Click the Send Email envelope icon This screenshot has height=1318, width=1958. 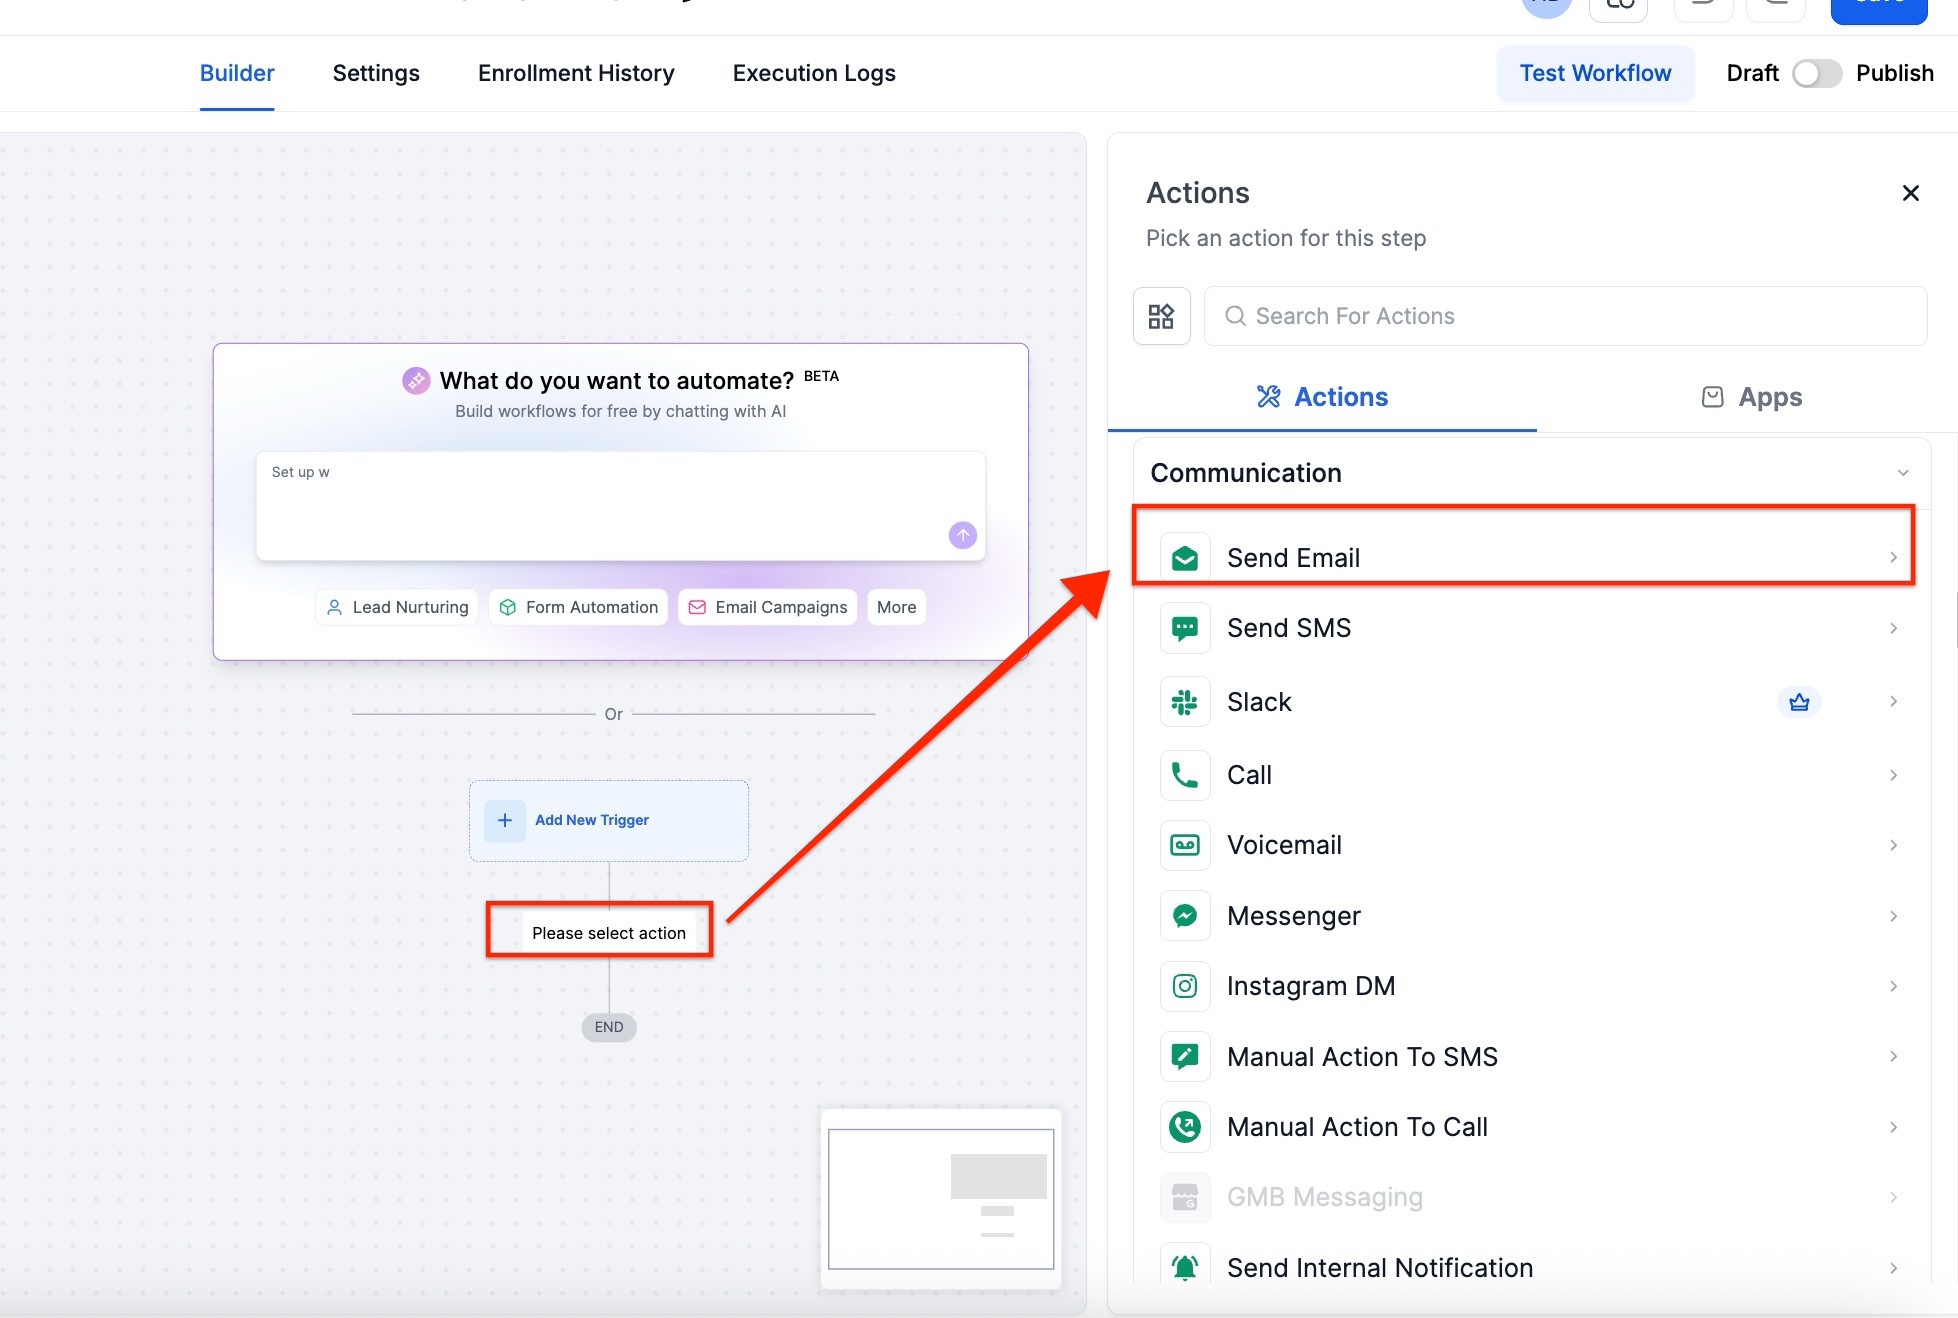(x=1185, y=558)
